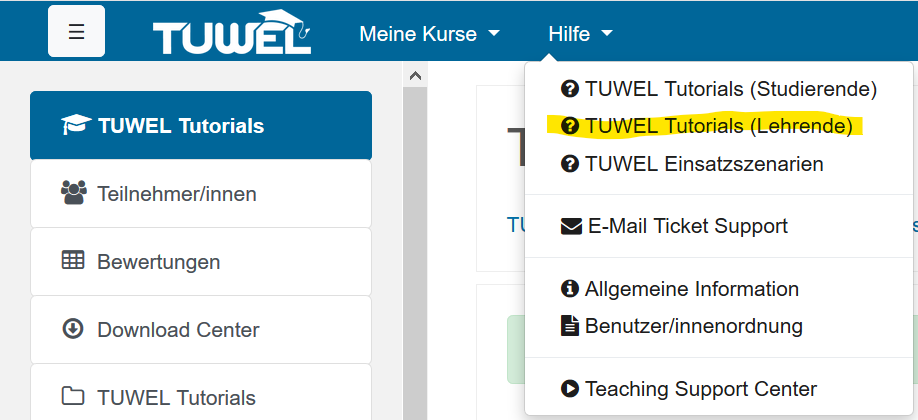Screen dimensions: 918x420
Task: Click document icon next to Benutzer/innenordnung
Action: click(570, 326)
